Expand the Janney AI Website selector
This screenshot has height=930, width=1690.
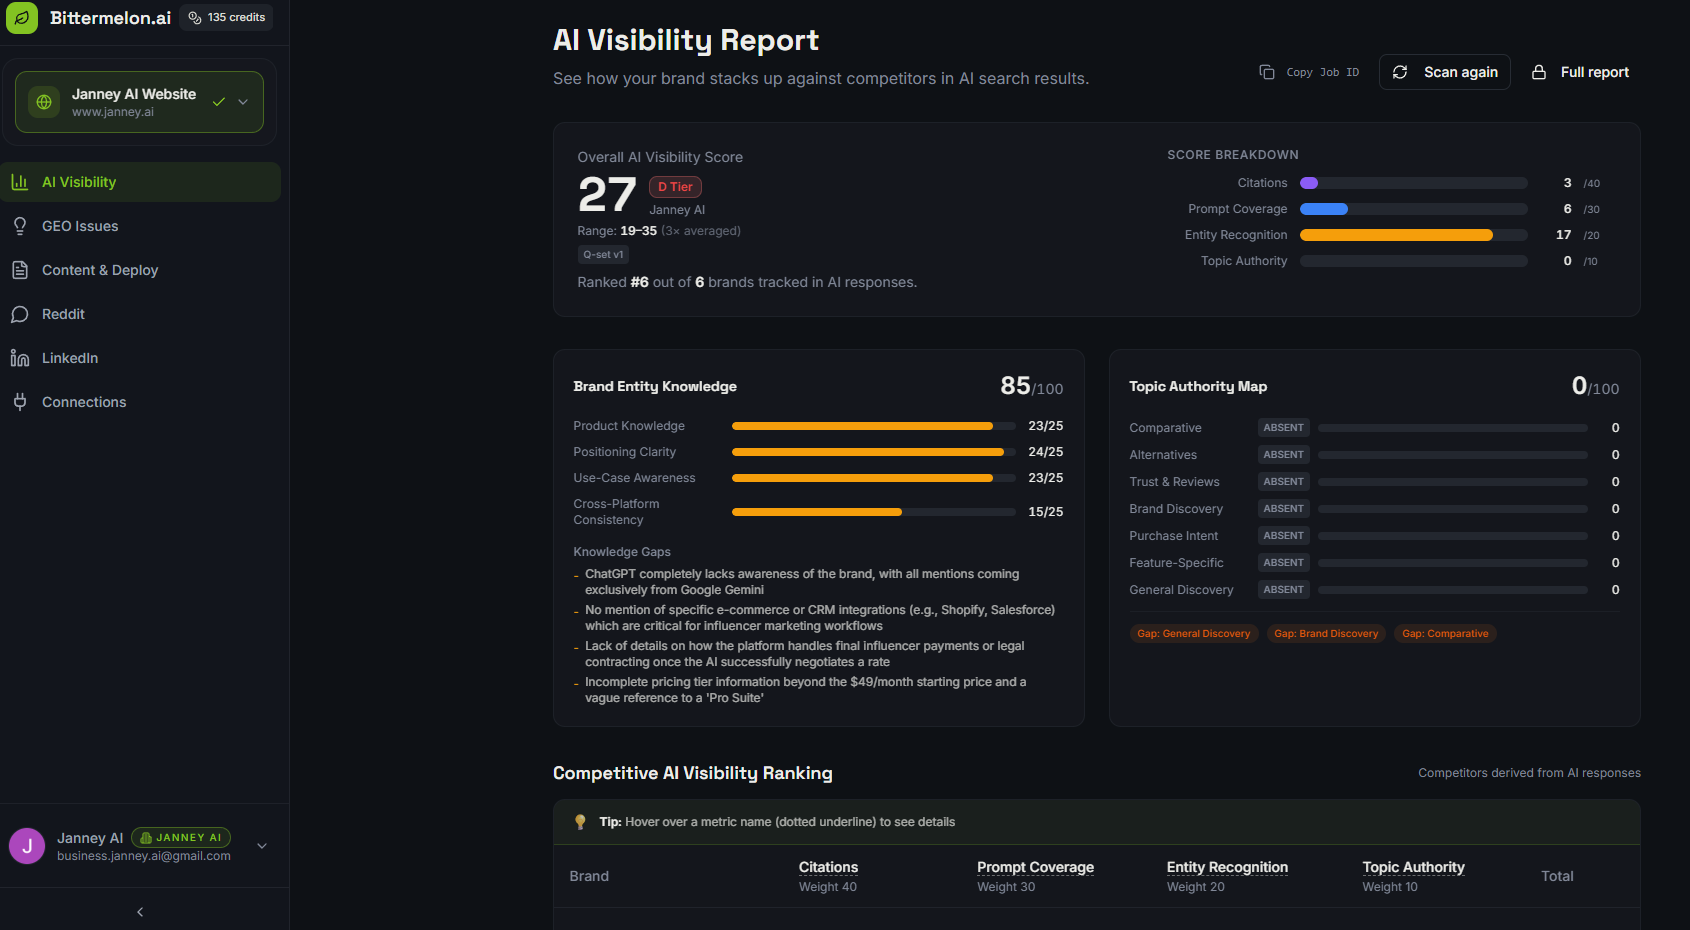[x=243, y=102]
